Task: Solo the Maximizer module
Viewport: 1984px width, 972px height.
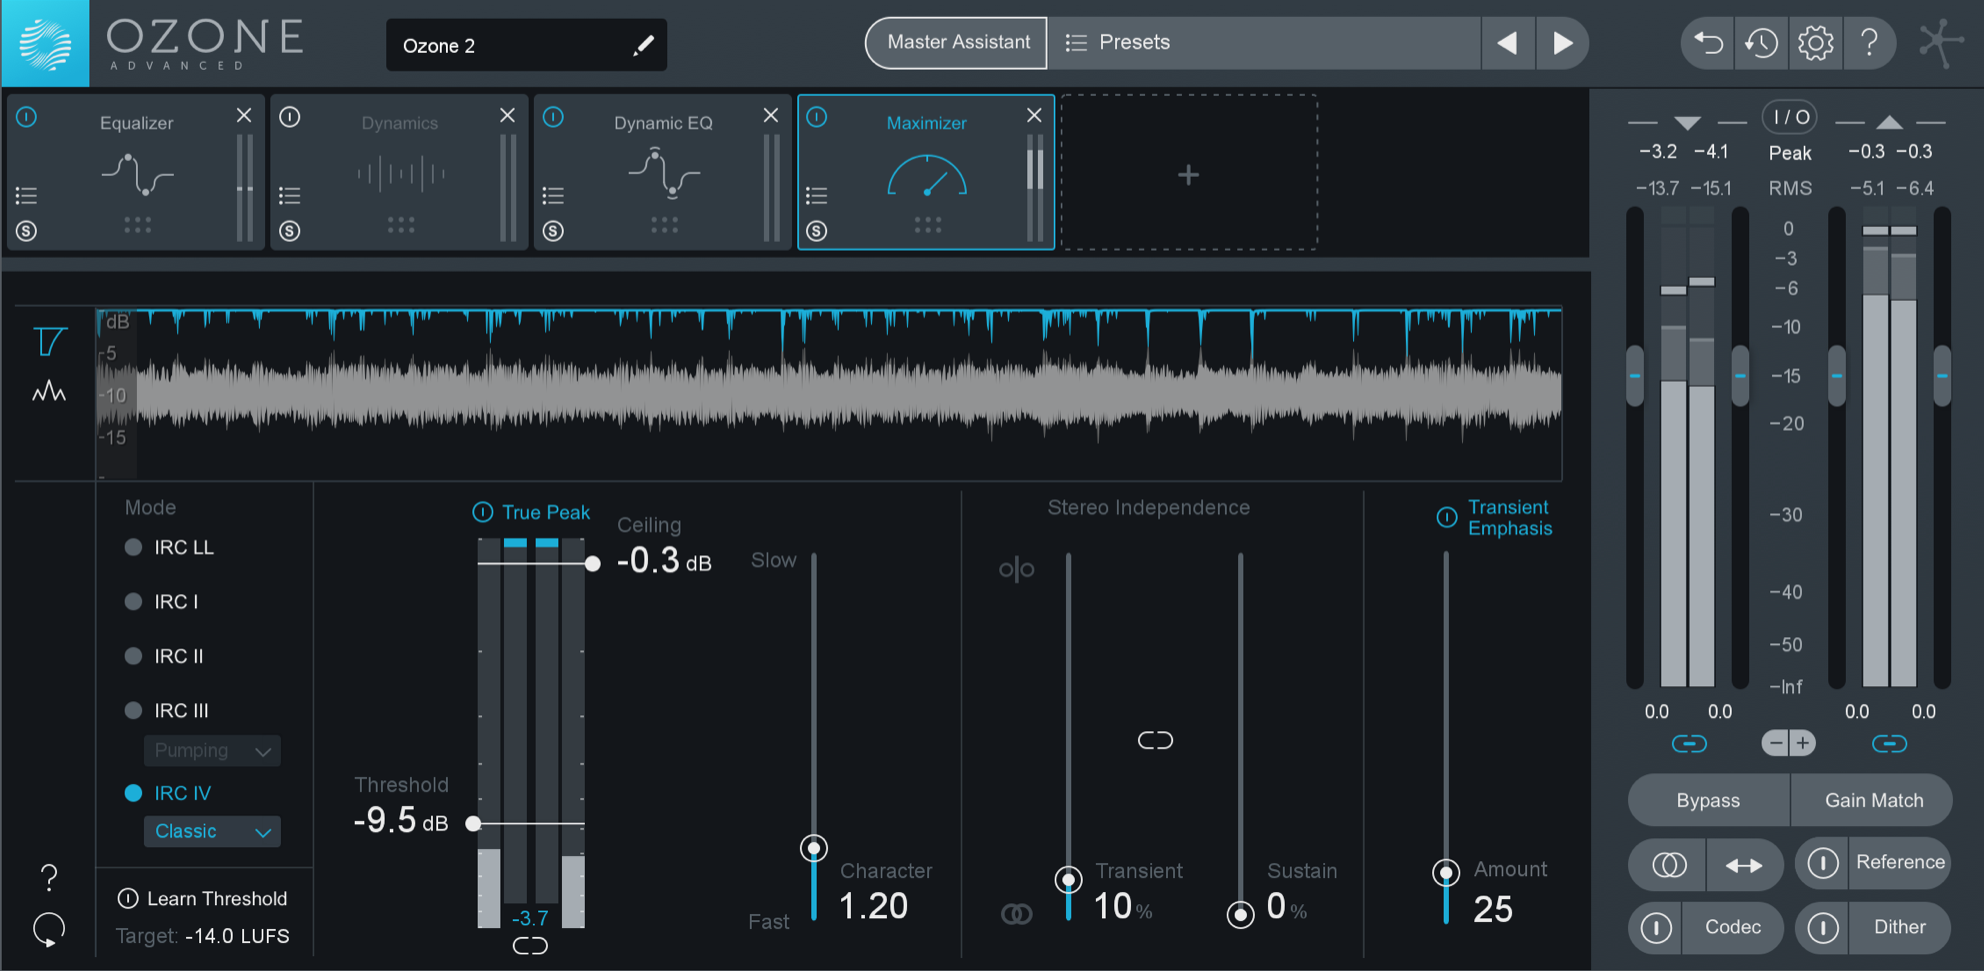Action: 817,231
